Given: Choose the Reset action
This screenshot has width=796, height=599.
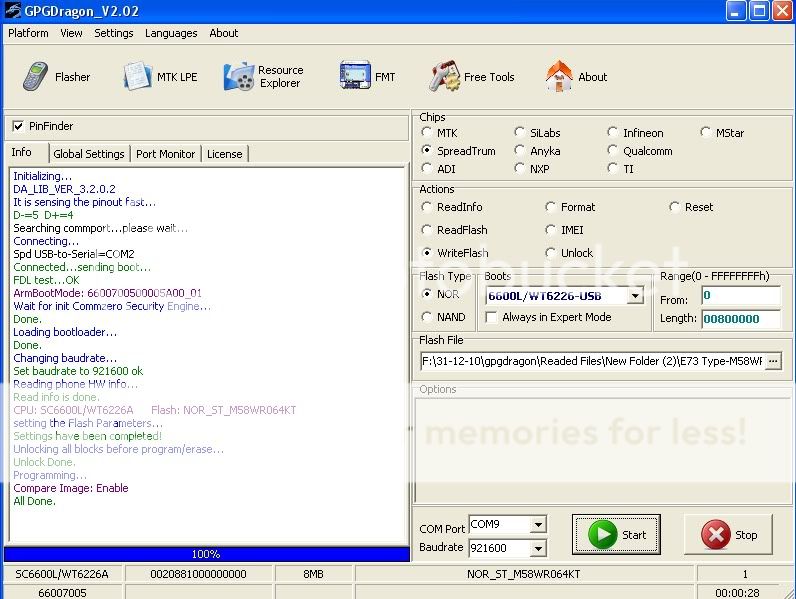Looking at the screenshot, I should [x=674, y=207].
